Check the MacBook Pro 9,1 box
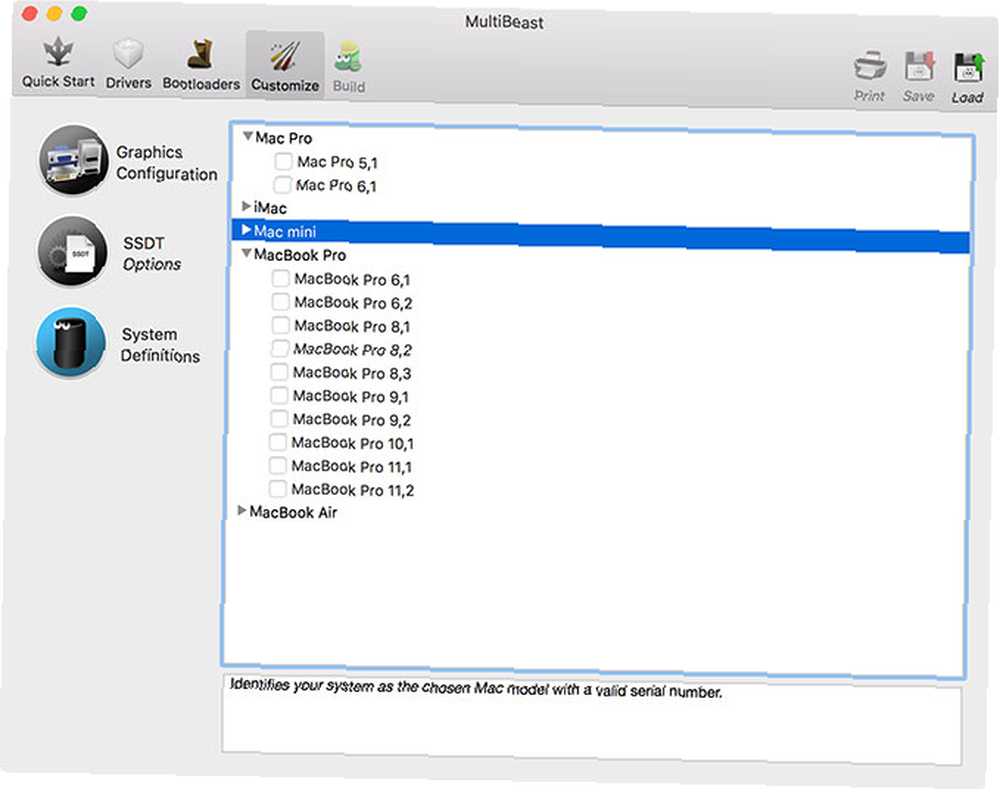Viewport: 1000px width, 792px height. pos(279,395)
